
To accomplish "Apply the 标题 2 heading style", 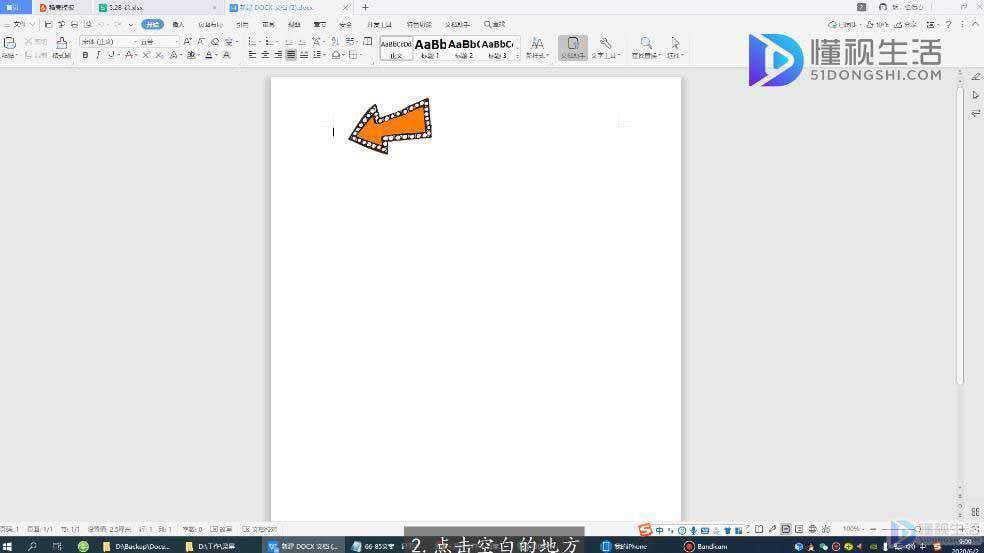I will pyautogui.click(x=464, y=48).
